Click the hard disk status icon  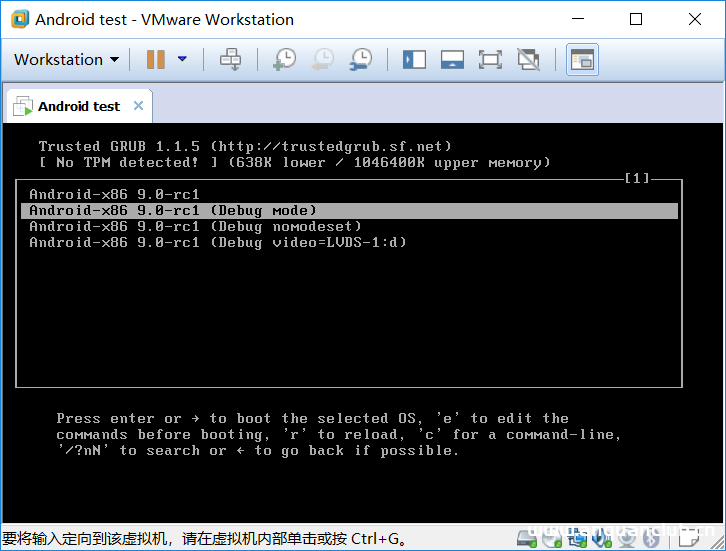(526, 538)
